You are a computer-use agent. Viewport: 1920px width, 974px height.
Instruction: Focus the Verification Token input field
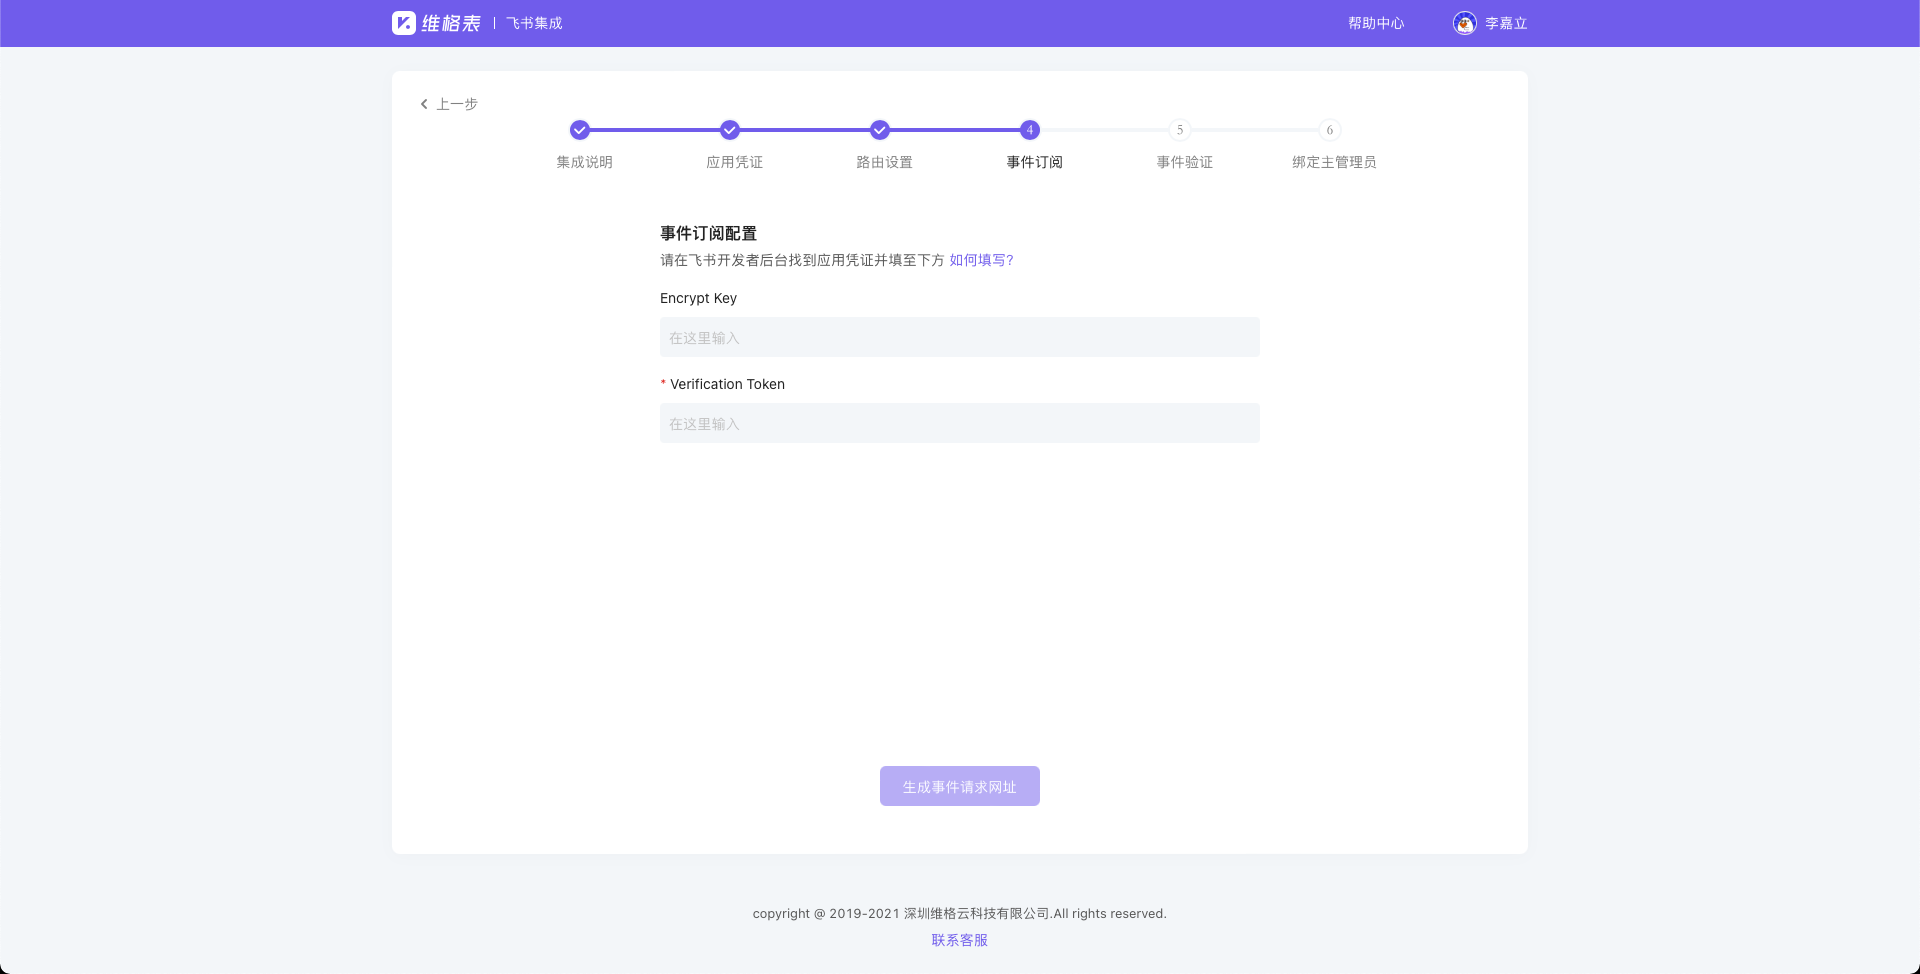960,424
